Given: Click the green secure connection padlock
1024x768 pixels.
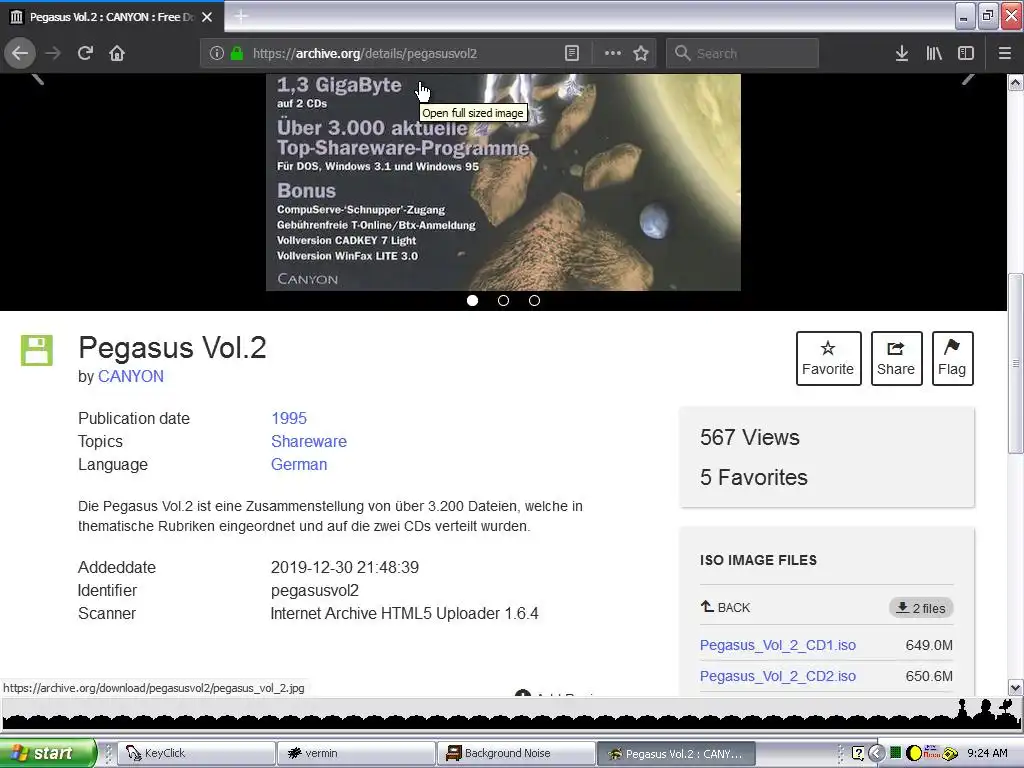Looking at the screenshot, I should tap(236, 53).
